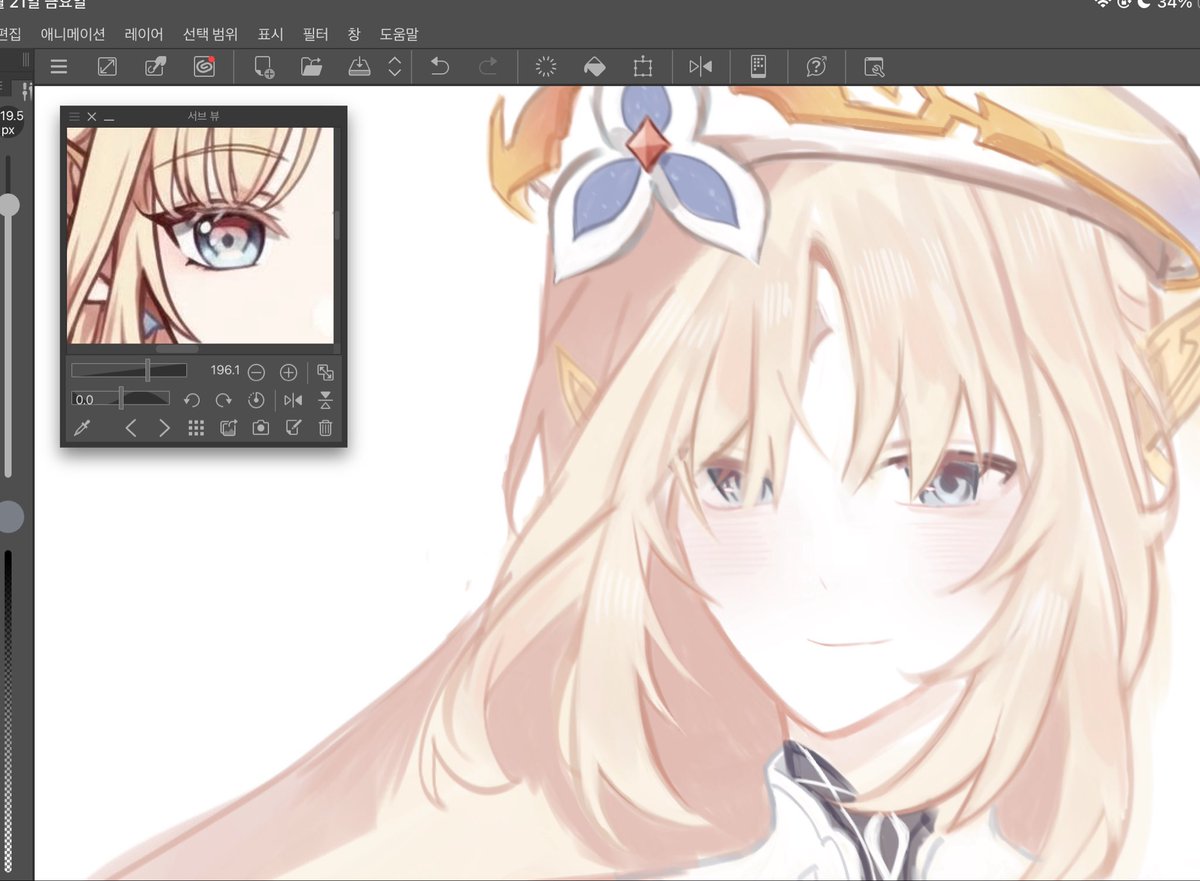Undo the last action
Image resolution: width=1200 pixels, height=881 pixels.
tap(440, 67)
